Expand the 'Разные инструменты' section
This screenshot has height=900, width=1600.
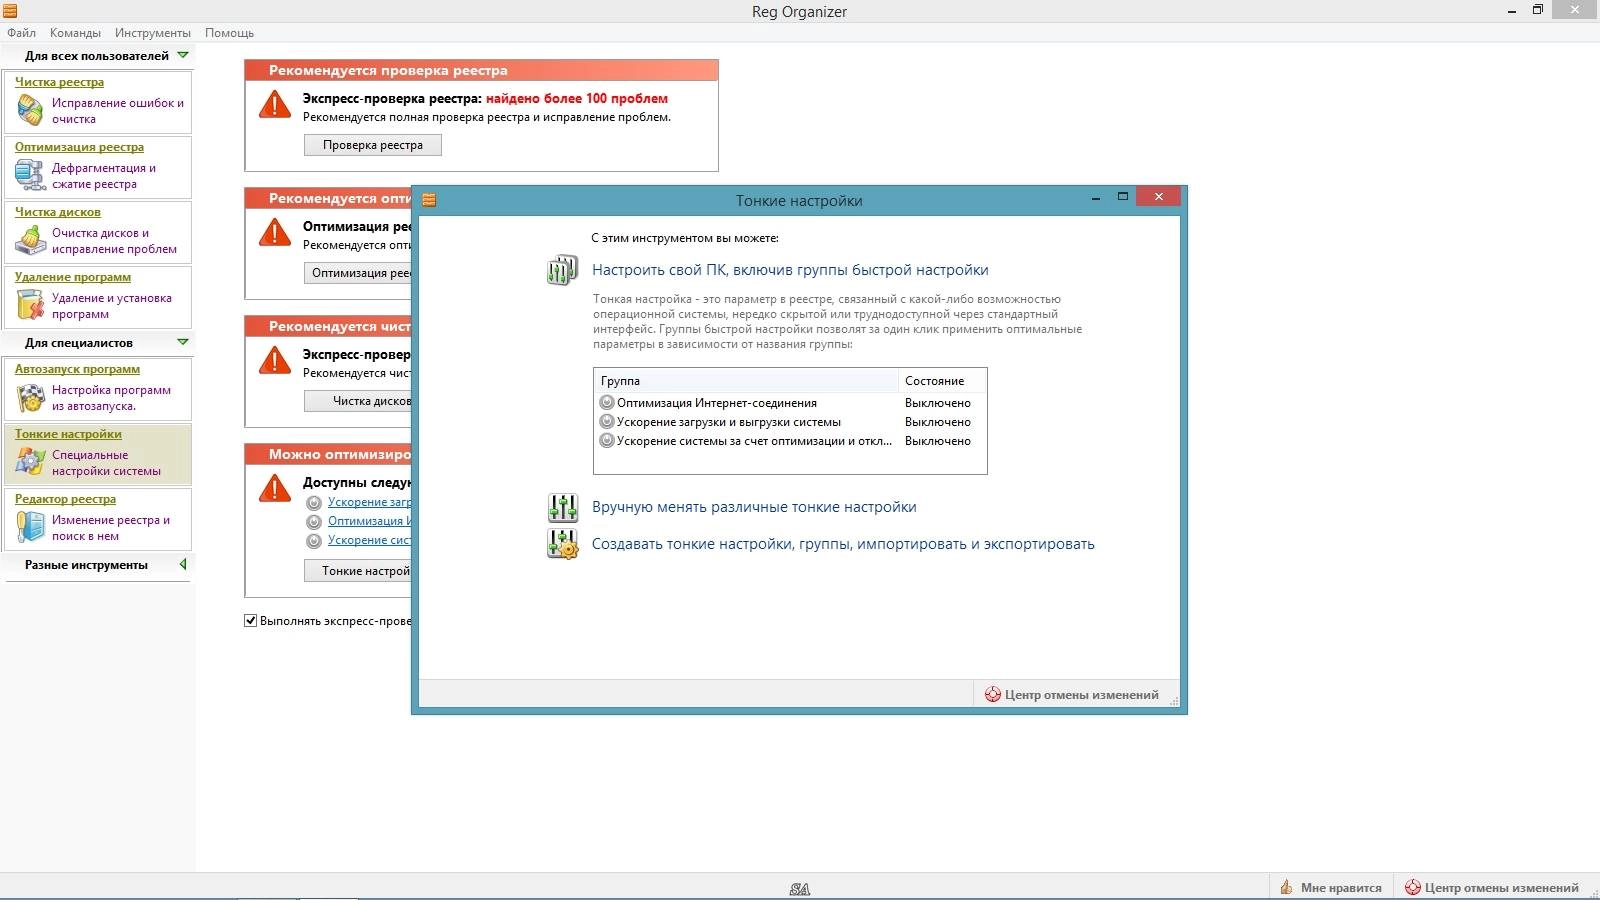183,564
